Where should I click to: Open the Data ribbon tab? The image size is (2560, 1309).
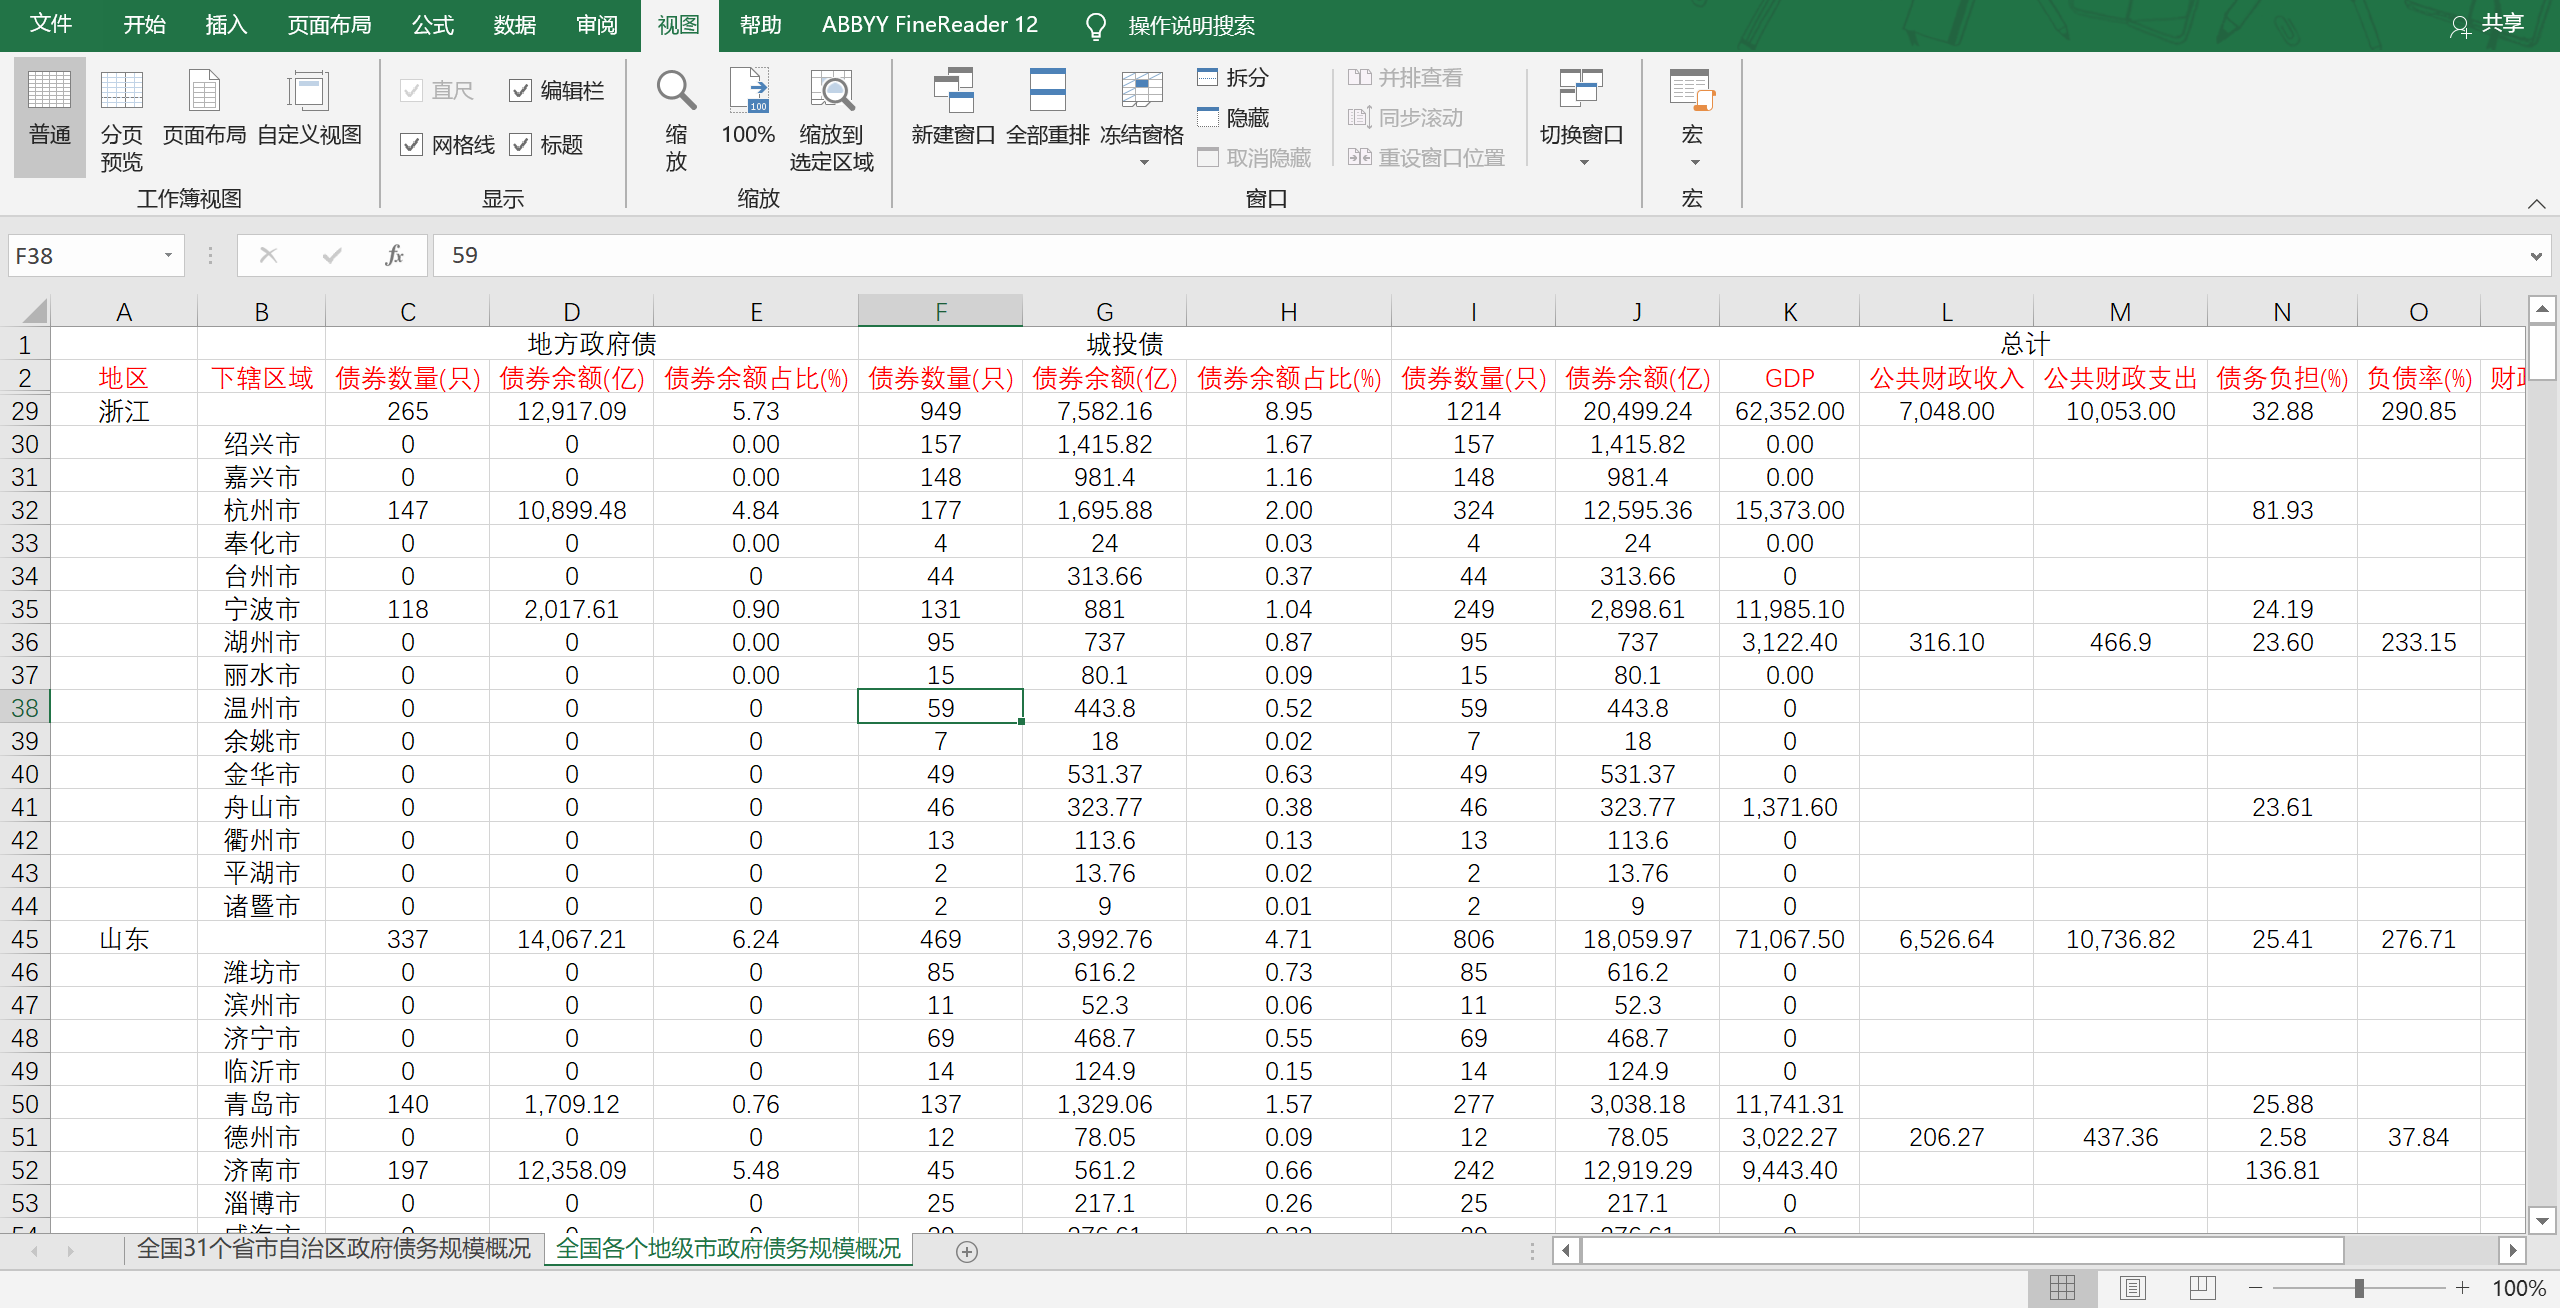(514, 25)
